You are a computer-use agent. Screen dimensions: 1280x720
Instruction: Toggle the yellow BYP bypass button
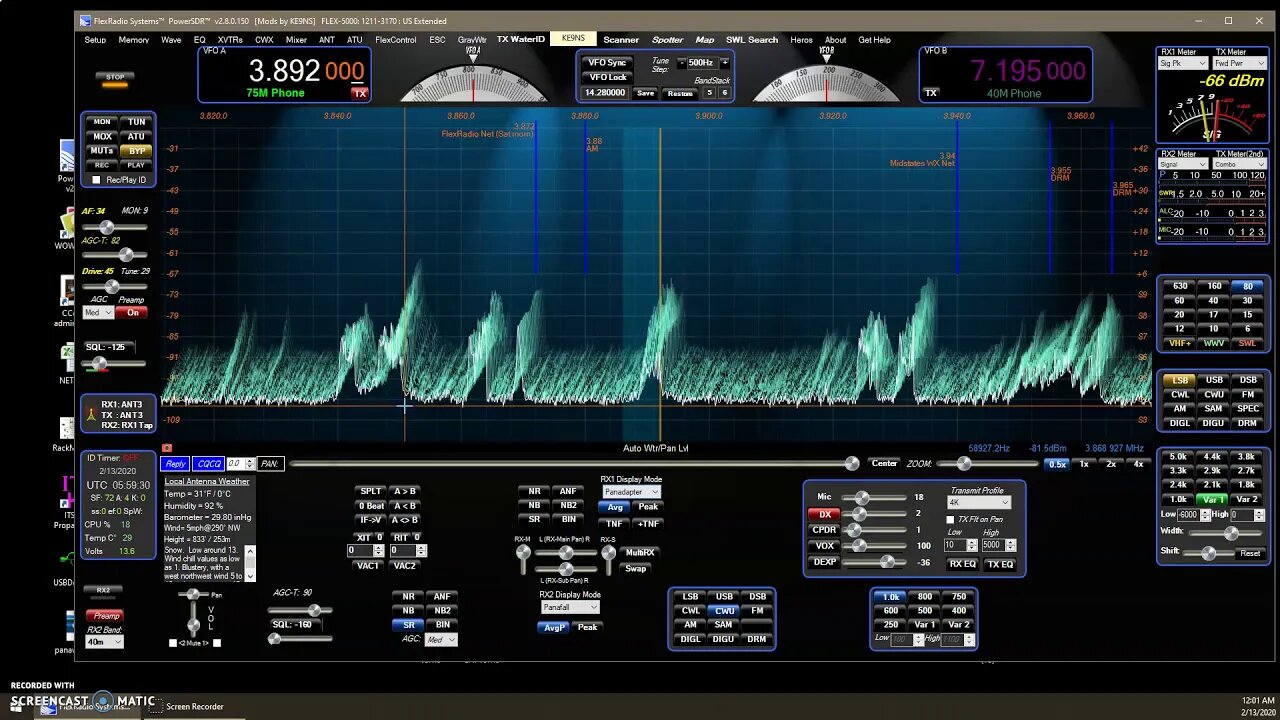point(136,150)
